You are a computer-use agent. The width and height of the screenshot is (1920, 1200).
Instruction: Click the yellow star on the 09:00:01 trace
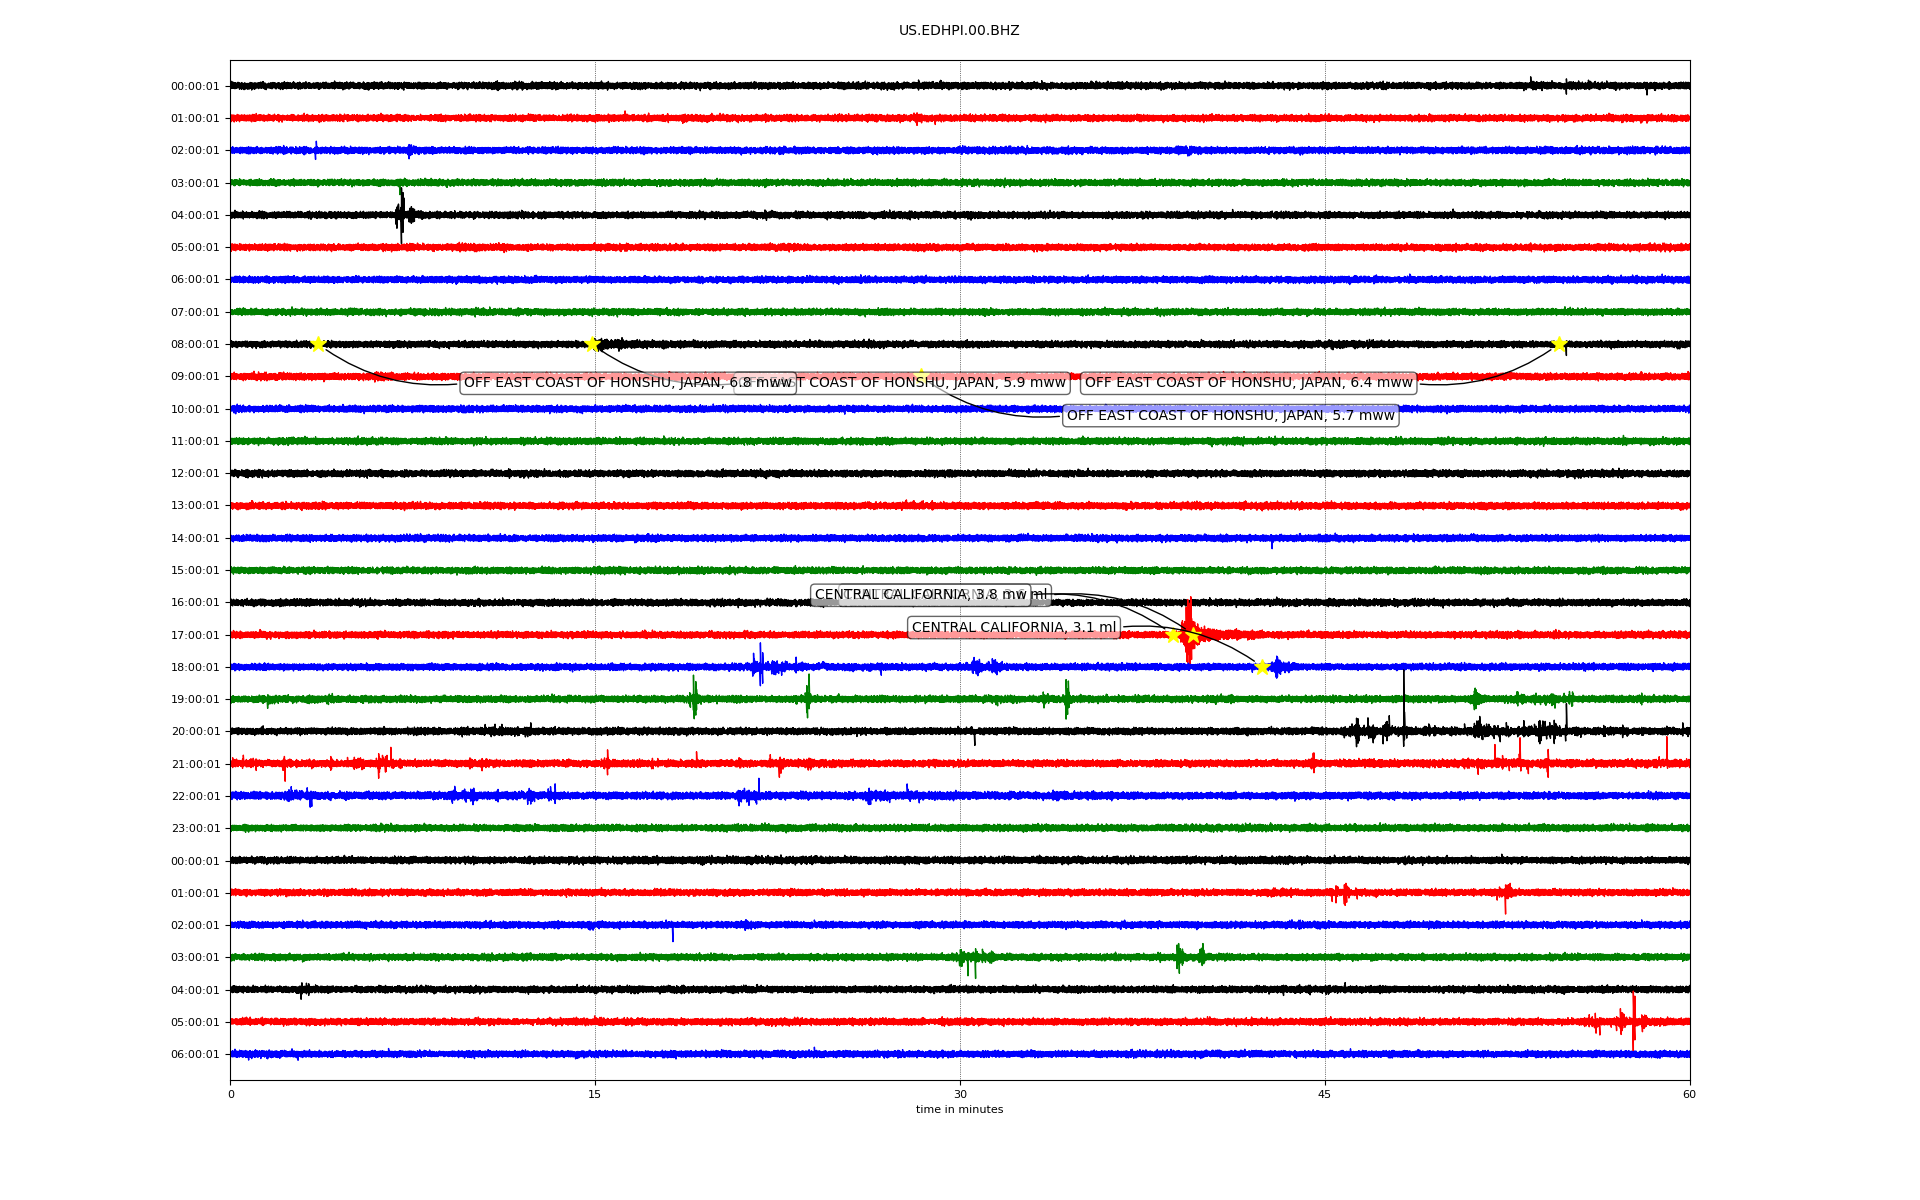point(921,376)
